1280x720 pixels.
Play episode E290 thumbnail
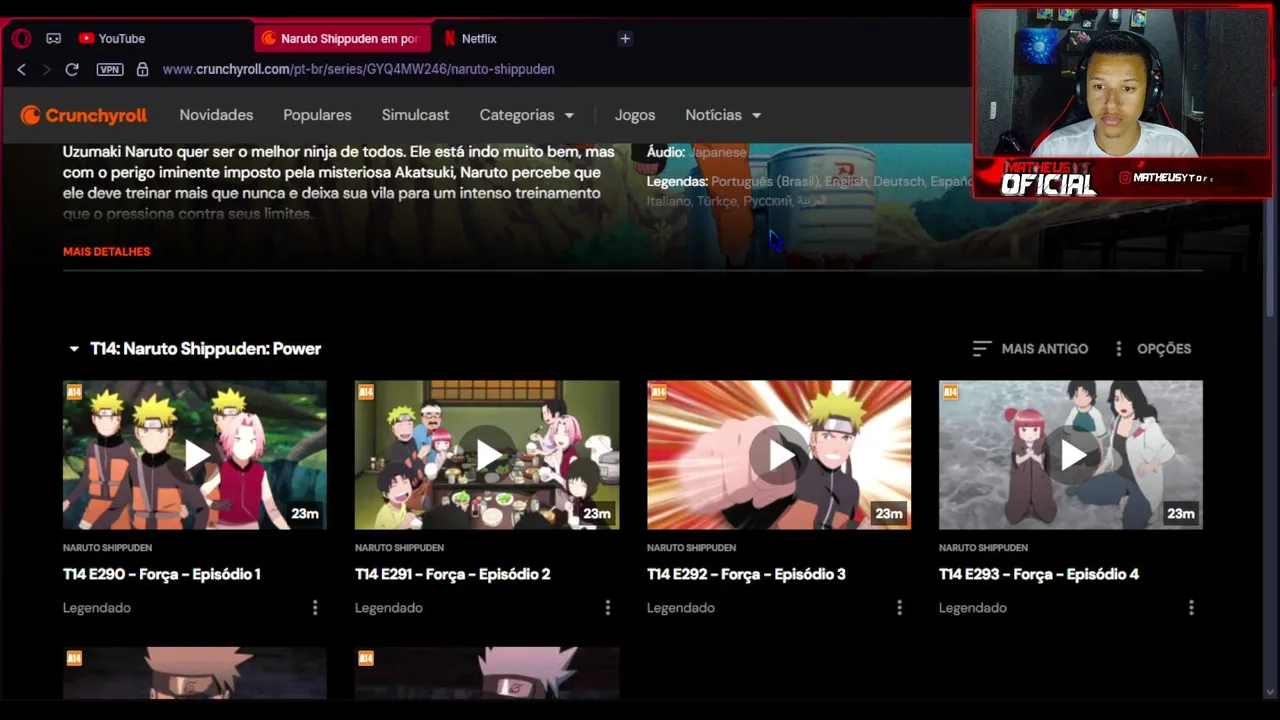tap(195, 455)
